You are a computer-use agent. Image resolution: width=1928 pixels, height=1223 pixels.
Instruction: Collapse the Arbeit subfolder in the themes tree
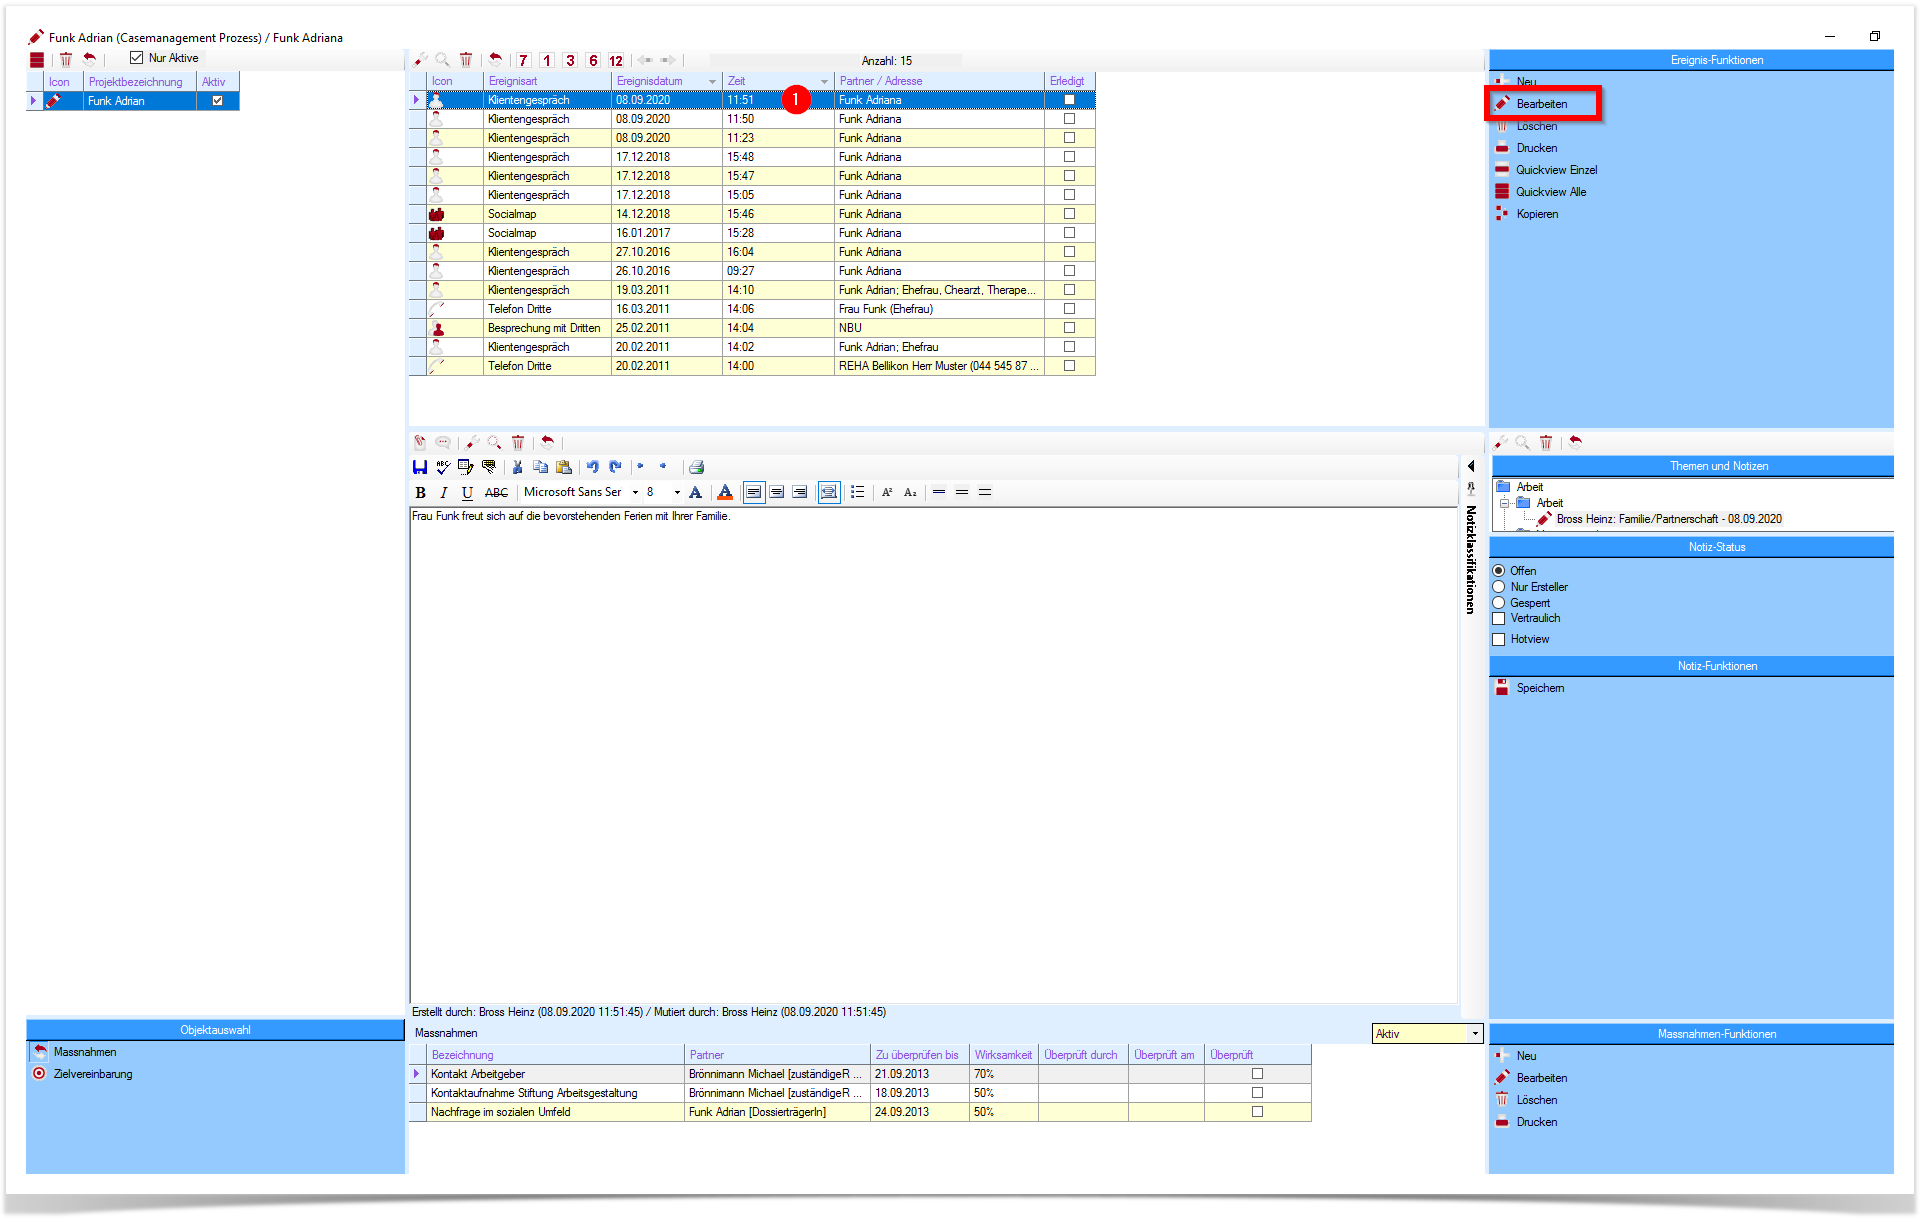coord(1504,503)
